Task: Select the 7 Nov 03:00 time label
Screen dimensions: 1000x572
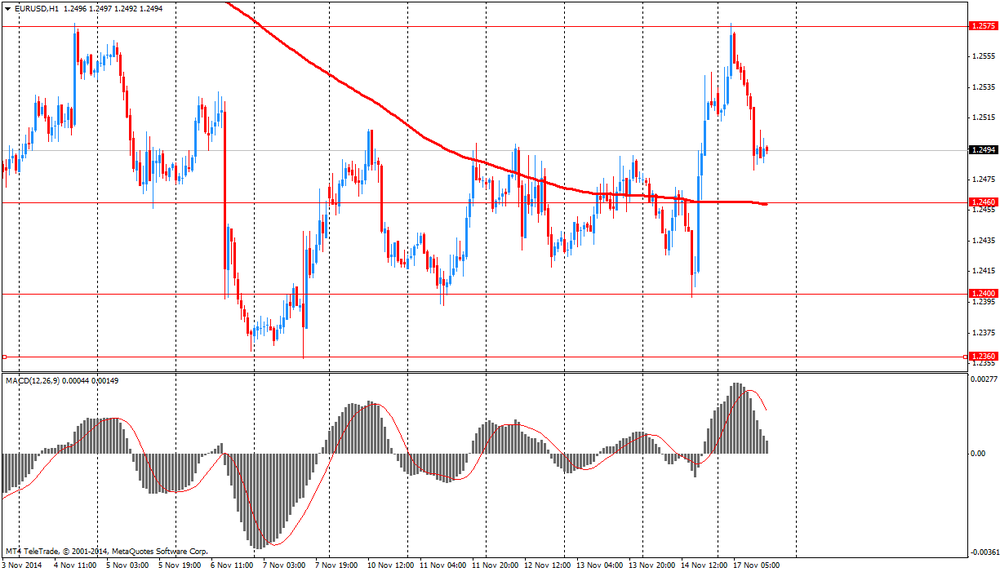Action: [x=284, y=565]
